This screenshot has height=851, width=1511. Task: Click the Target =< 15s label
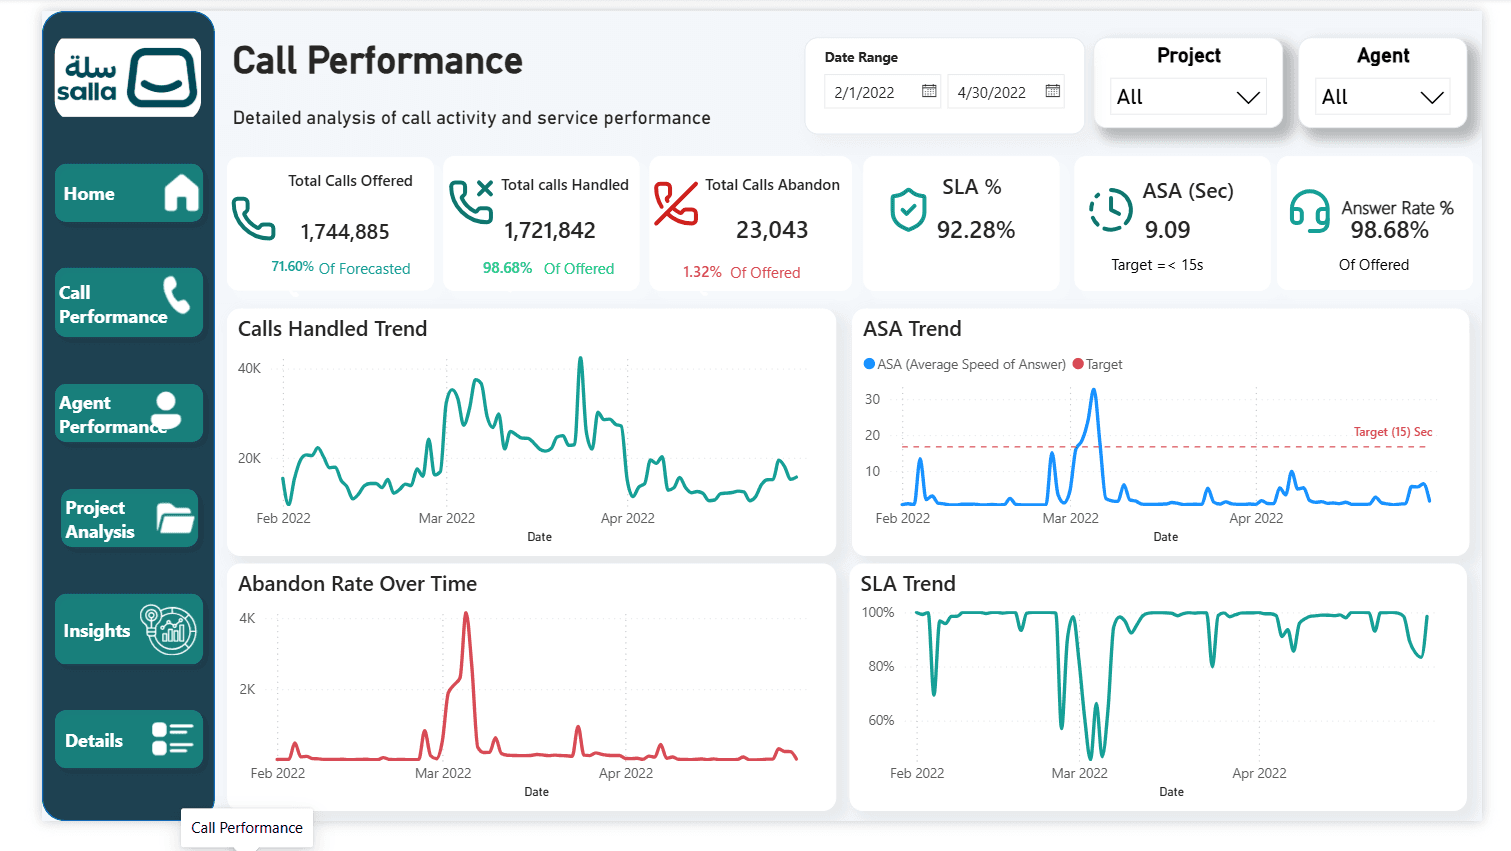(1157, 265)
